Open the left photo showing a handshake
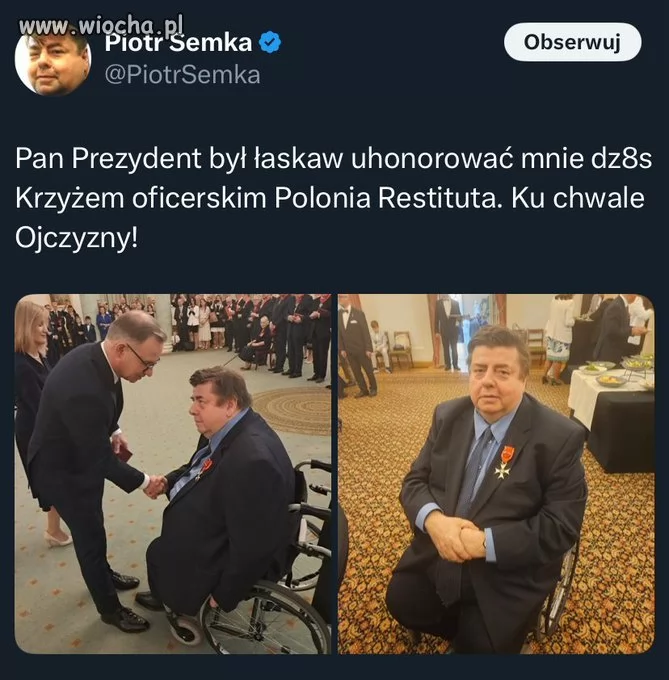669x680 pixels. click(173, 474)
